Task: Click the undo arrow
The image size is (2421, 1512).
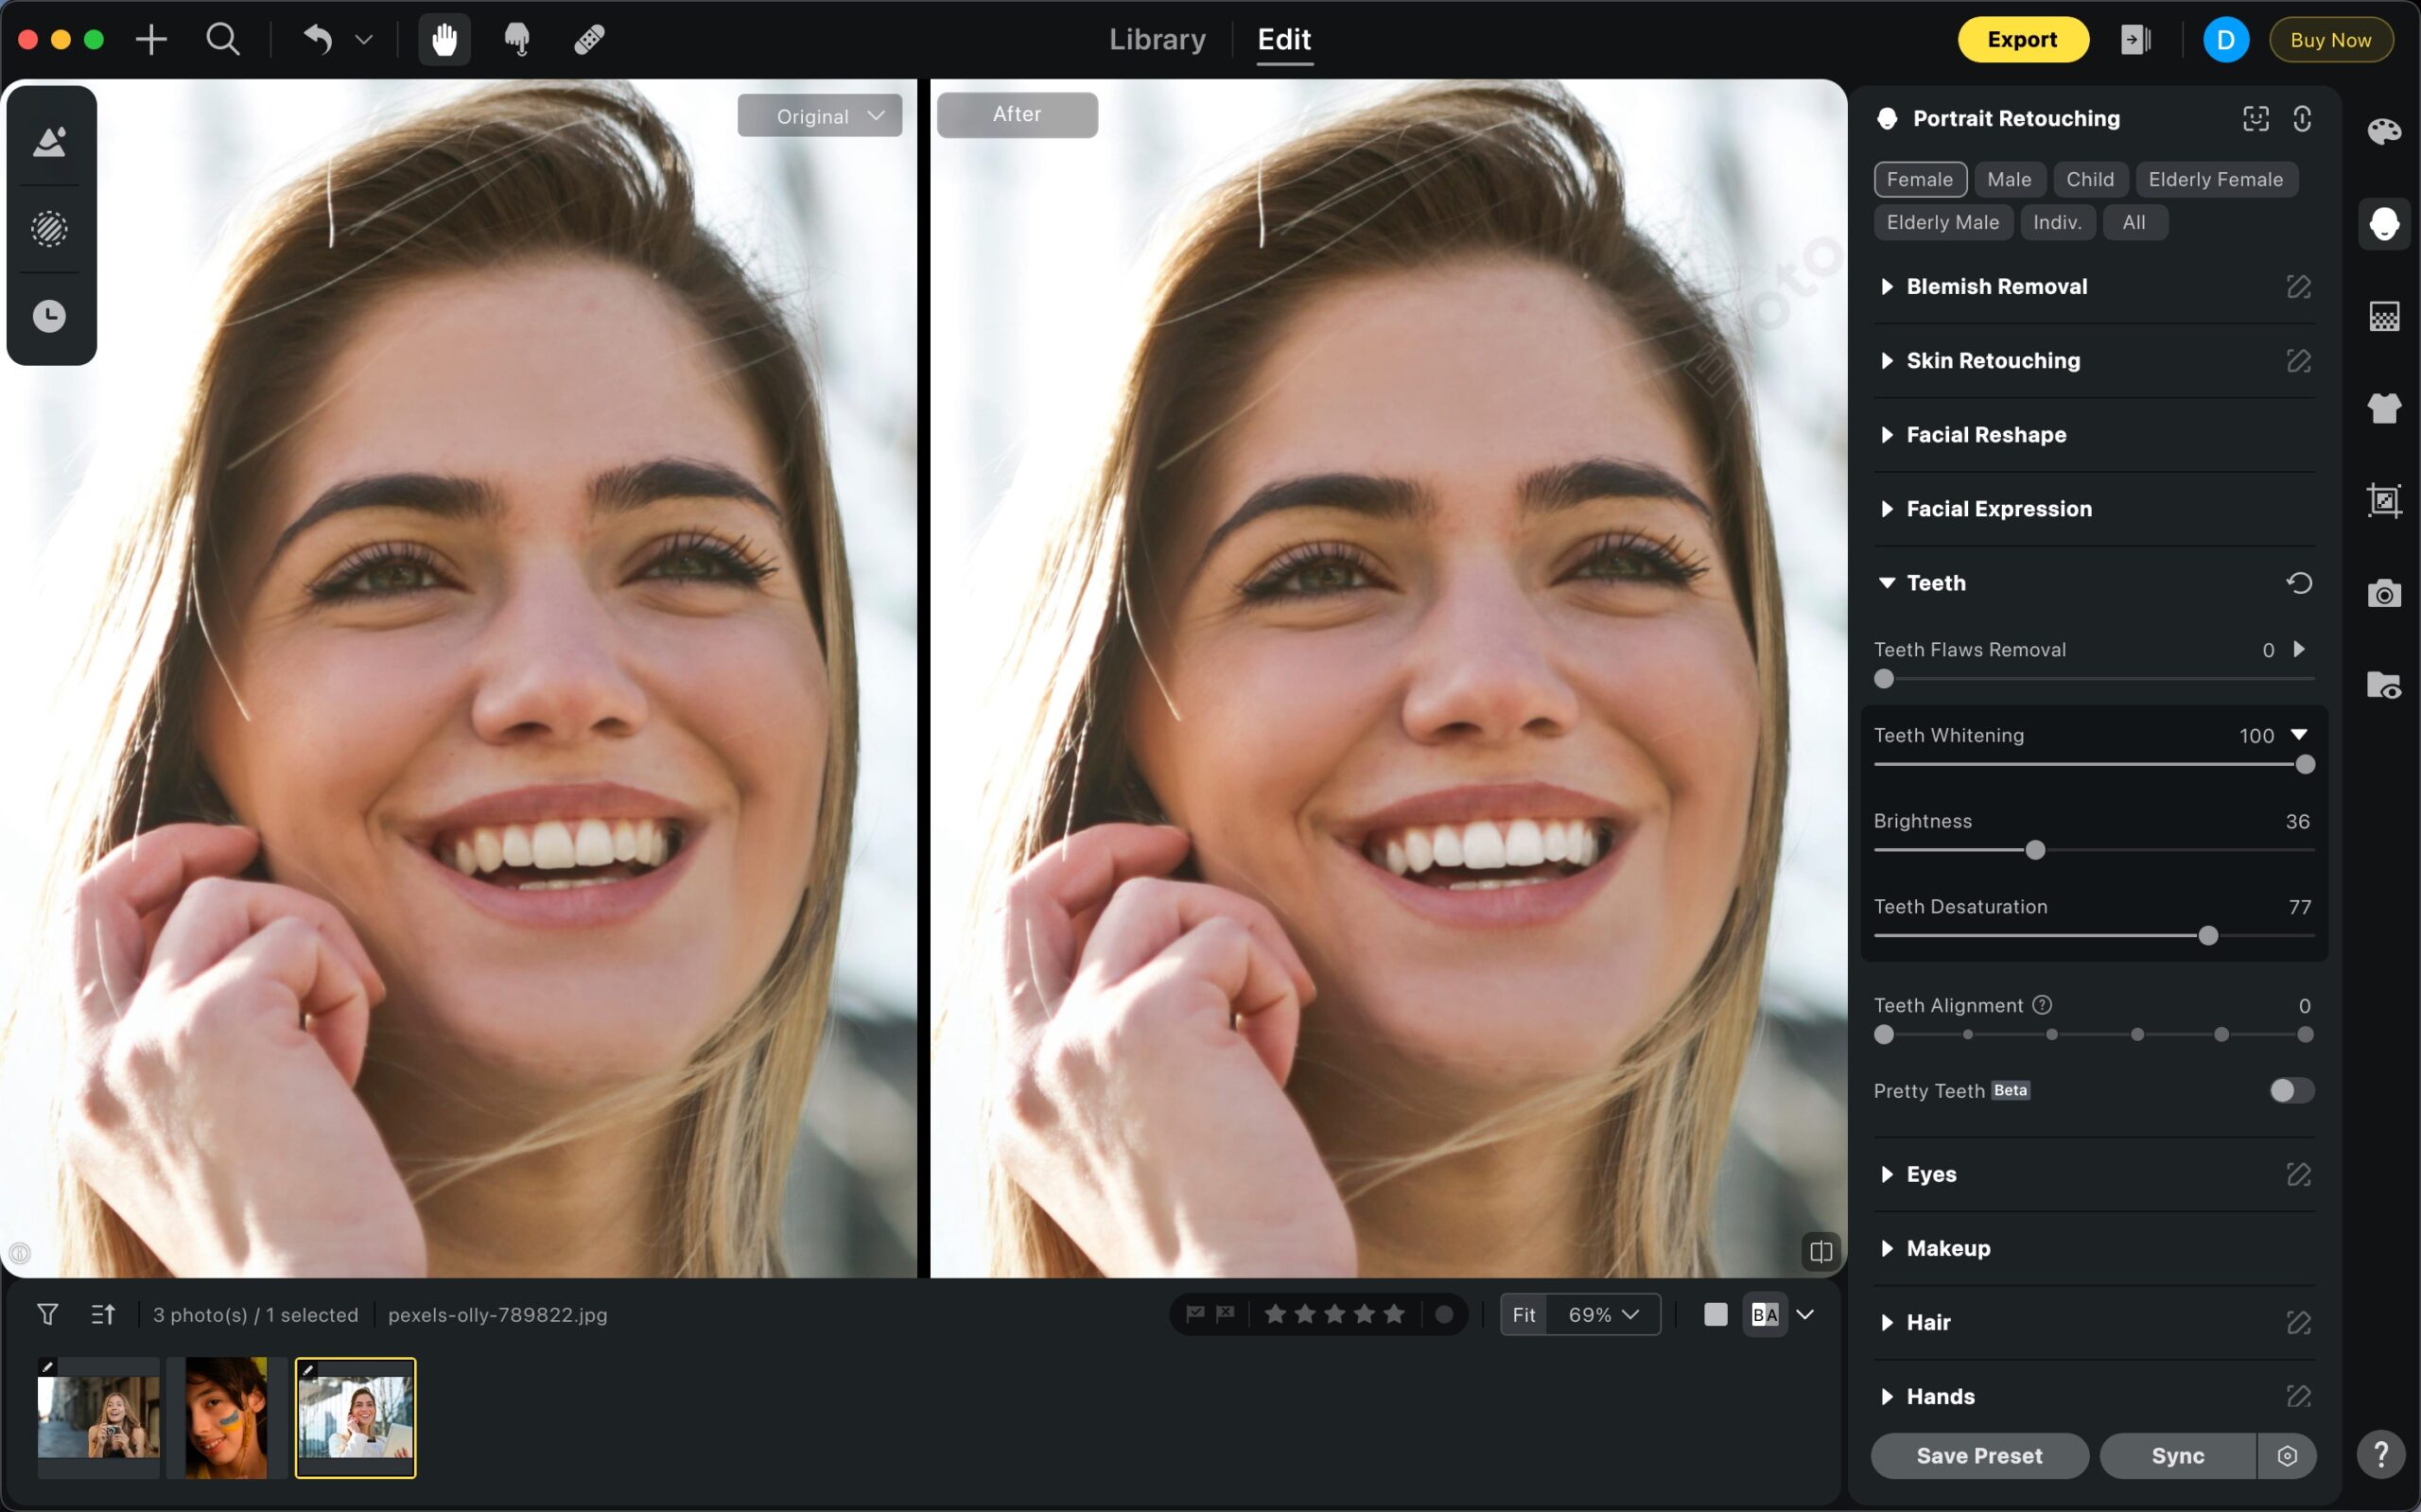Action: pyautogui.click(x=317, y=40)
